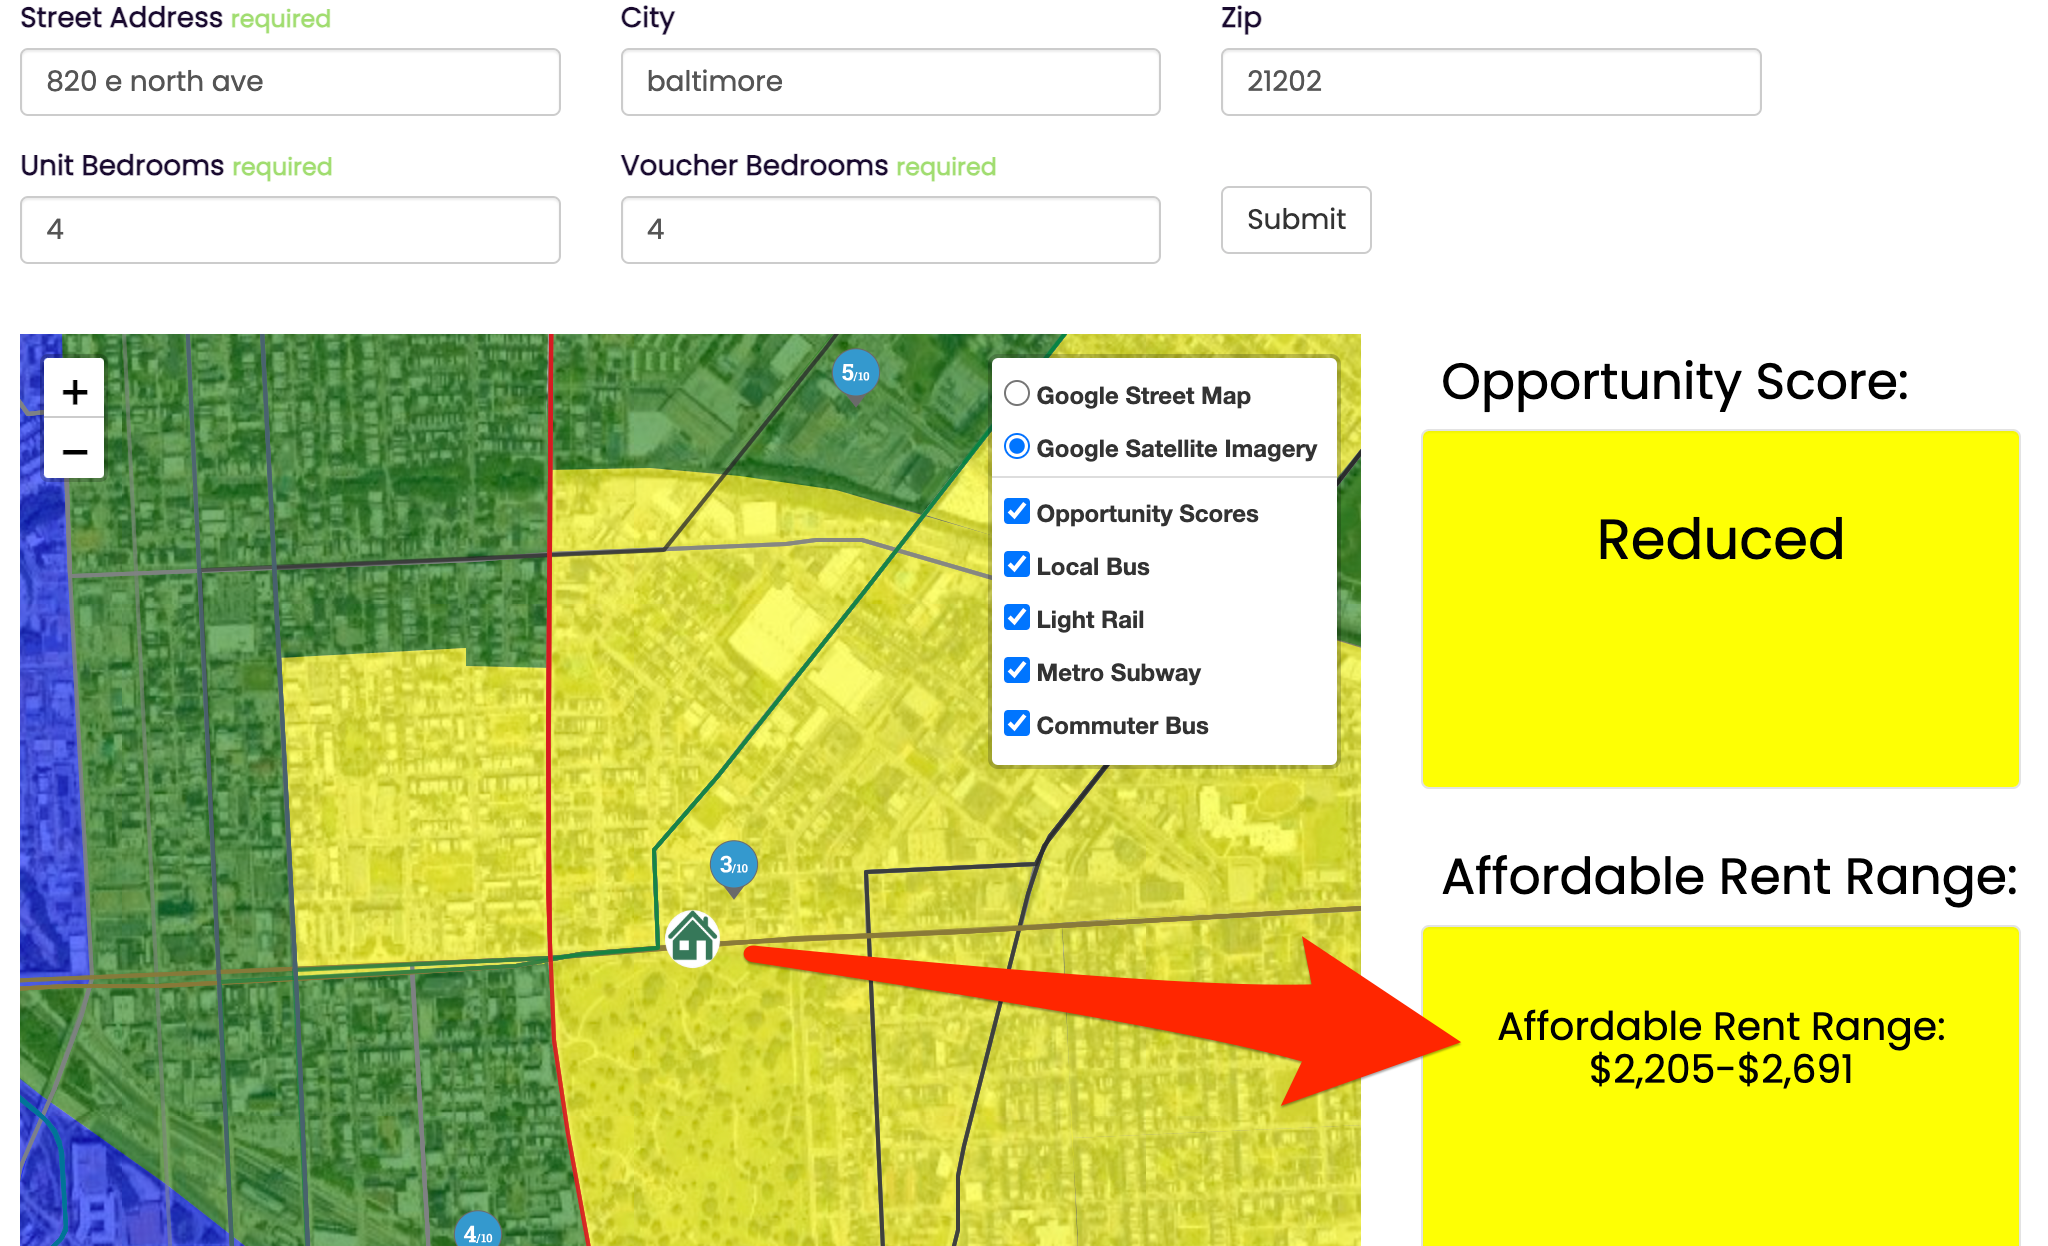2048x1246 pixels.
Task: Select the Voucher Bedrooms field
Action: point(890,230)
